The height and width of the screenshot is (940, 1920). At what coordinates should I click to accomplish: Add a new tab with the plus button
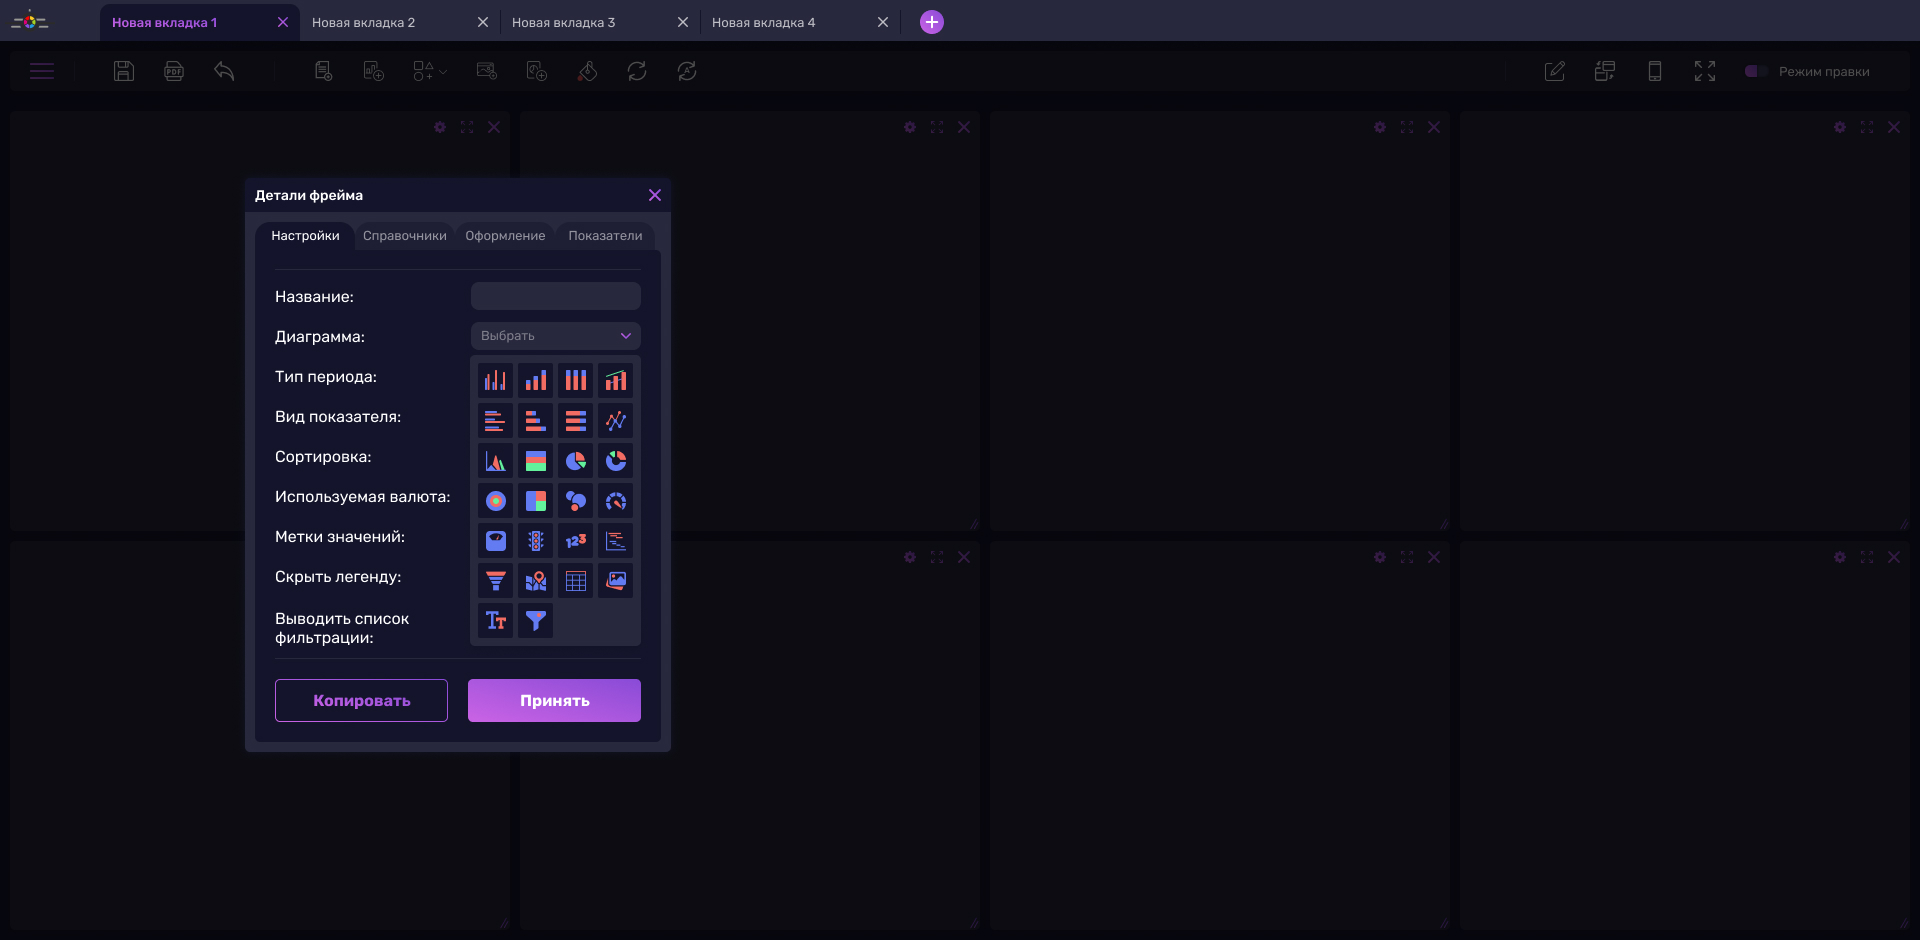pos(932,22)
